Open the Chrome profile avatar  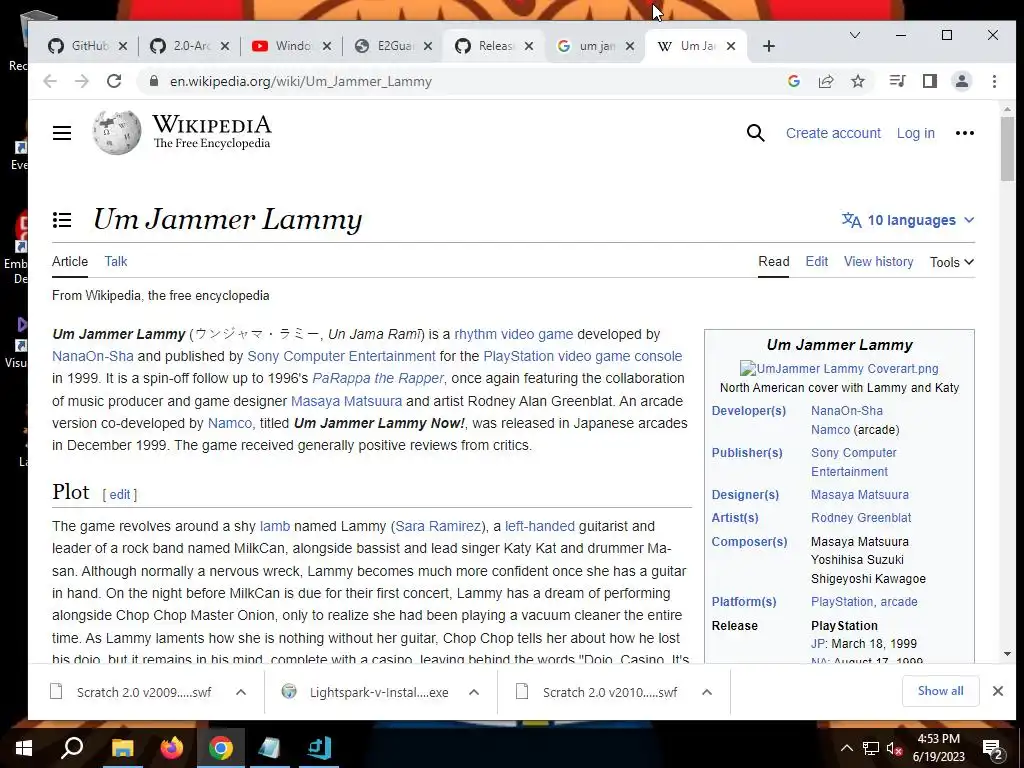click(962, 81)
